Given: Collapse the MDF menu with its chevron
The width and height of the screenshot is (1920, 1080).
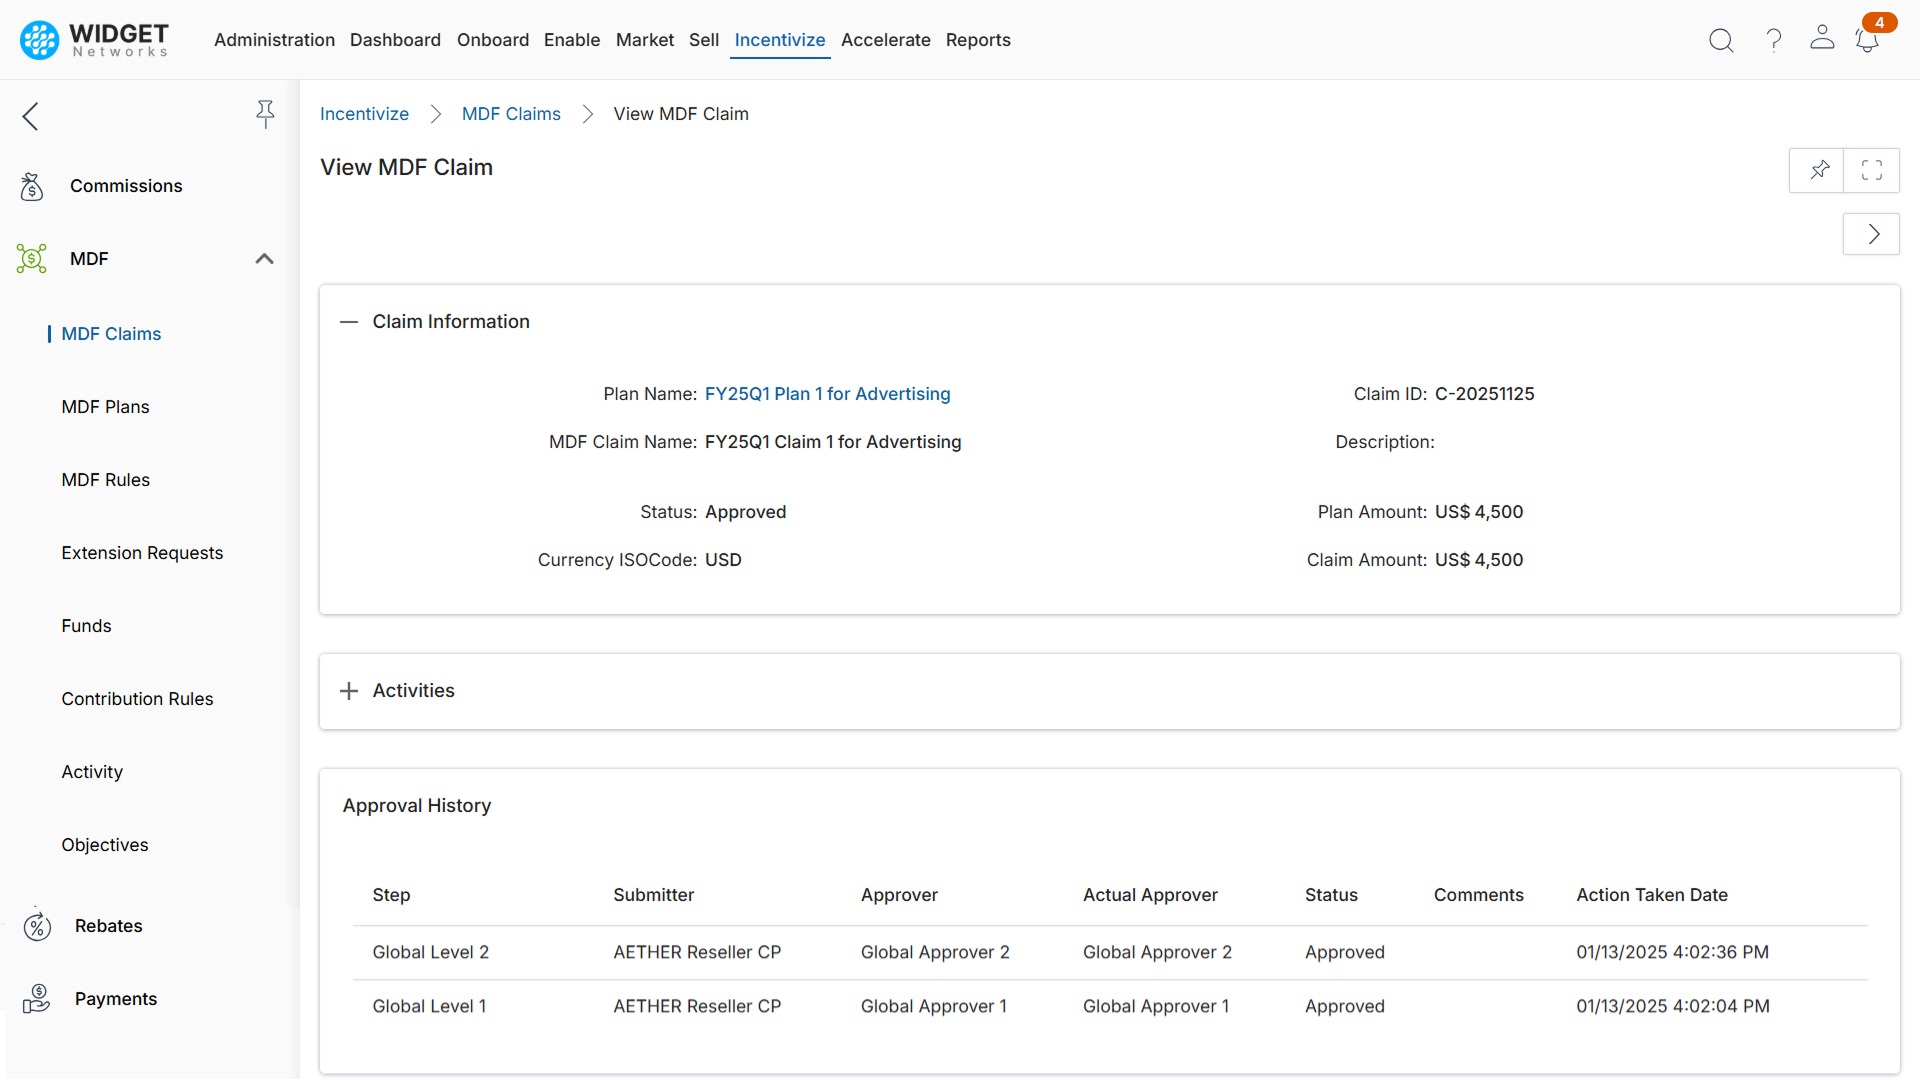Looking at the screenshot, I should pyautogui.click(x=264, y=258).
